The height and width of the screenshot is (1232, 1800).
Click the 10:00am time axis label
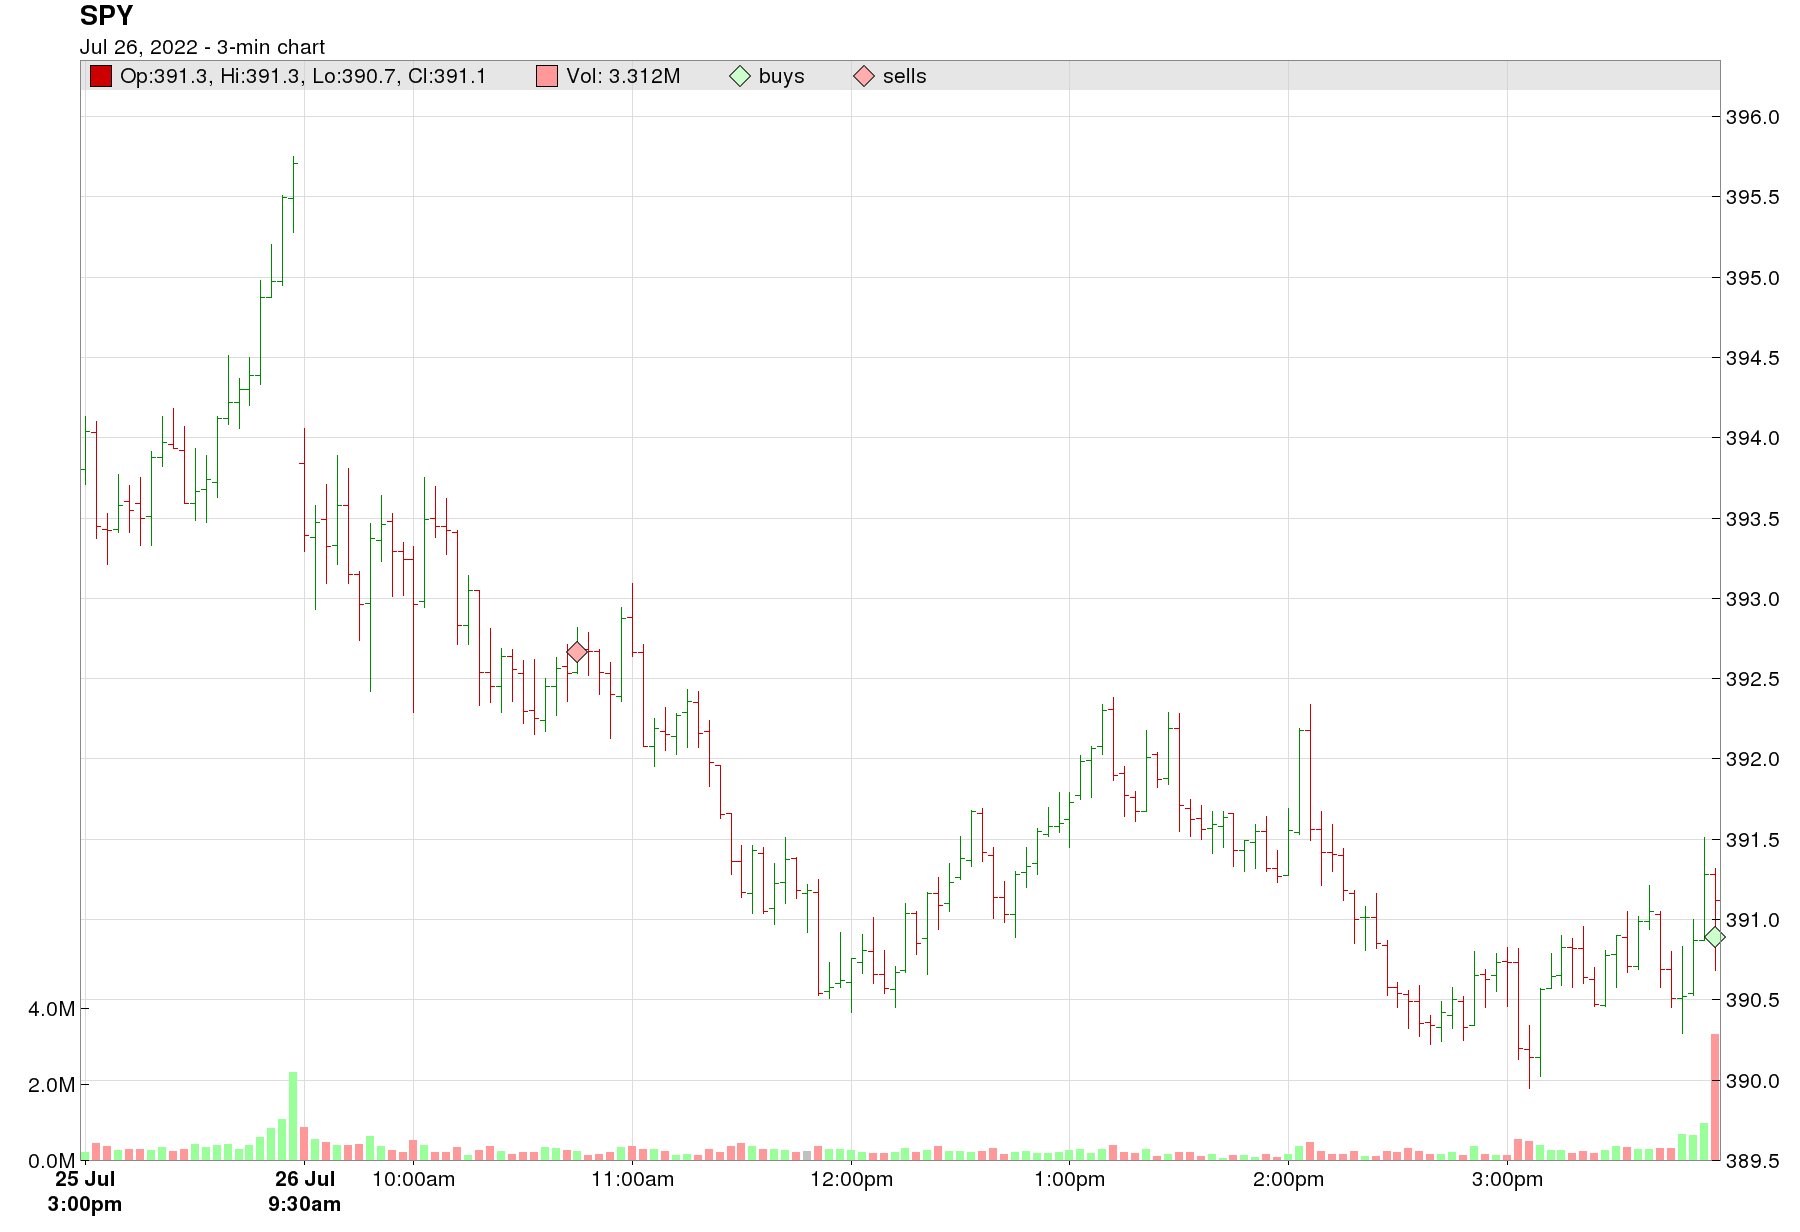pos(413,1179)
